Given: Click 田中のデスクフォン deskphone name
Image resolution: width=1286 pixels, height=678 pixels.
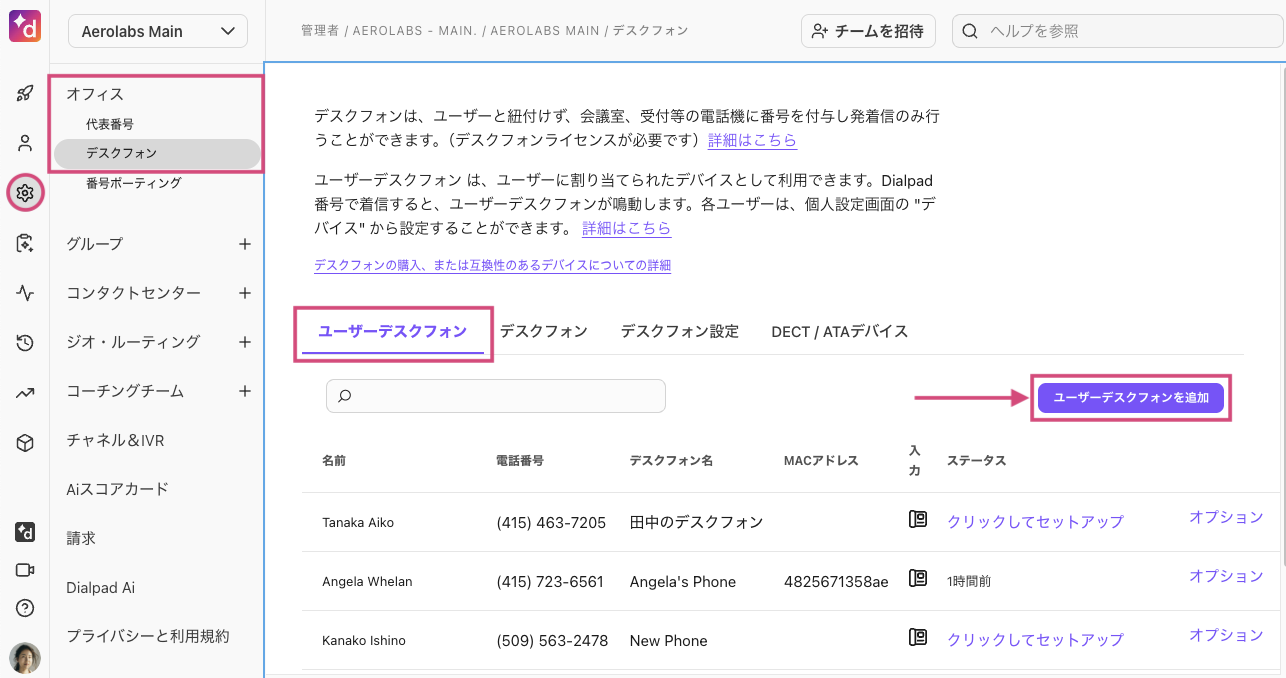Looking at the screenshot, I should coord(696,522).
